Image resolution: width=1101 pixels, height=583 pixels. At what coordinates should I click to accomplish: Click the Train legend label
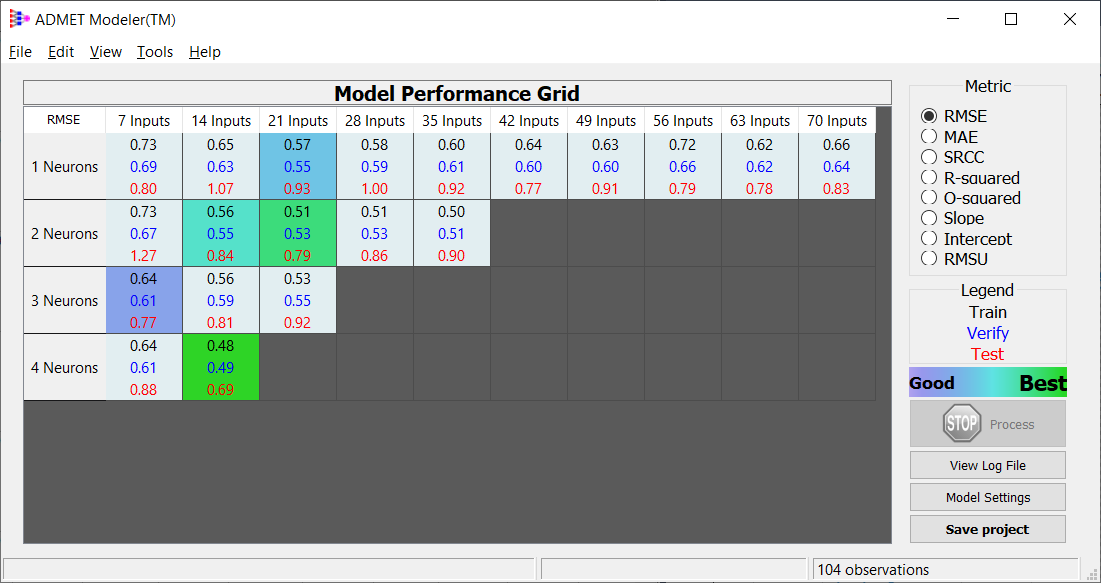pyautogui.click(x=988, y=312)
